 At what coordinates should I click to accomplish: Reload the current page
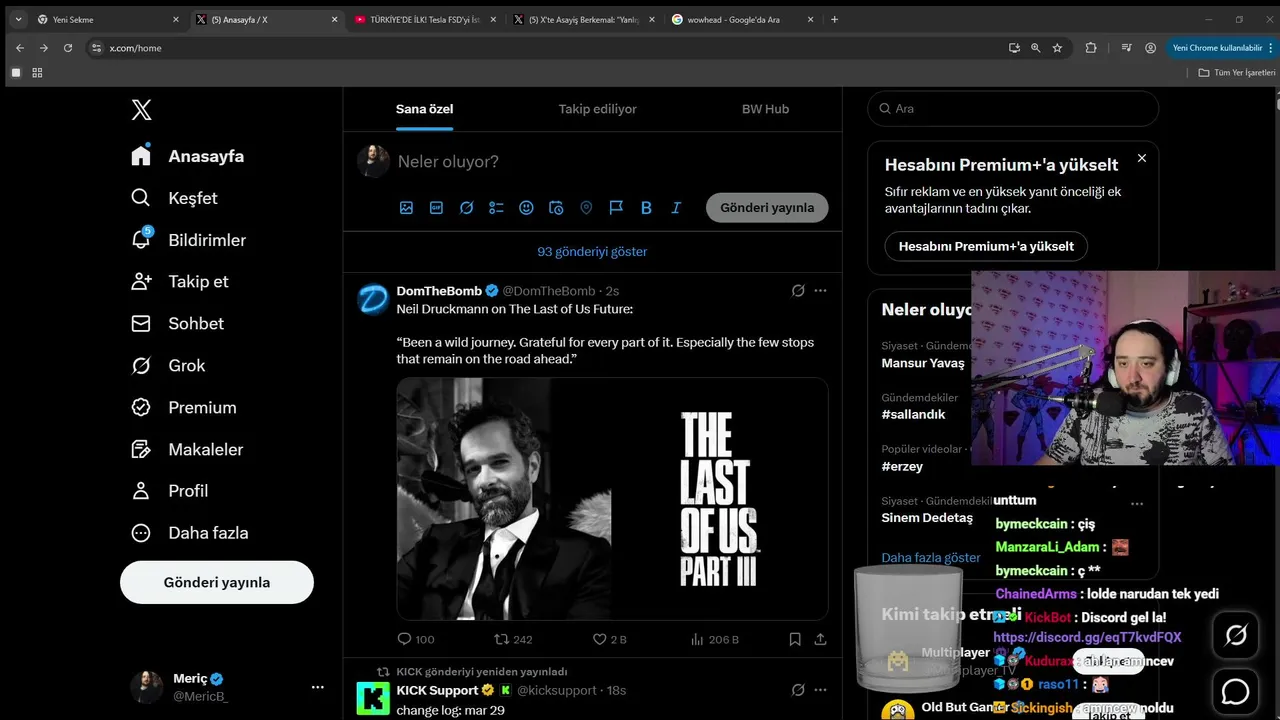pyautogui.click(x=68, y=48)
